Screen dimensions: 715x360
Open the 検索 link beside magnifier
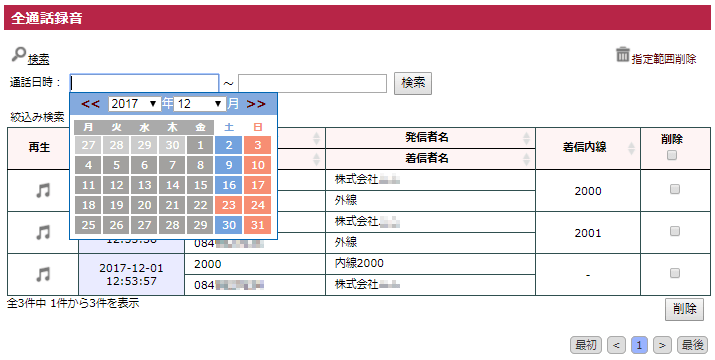(x=38, y=59)
